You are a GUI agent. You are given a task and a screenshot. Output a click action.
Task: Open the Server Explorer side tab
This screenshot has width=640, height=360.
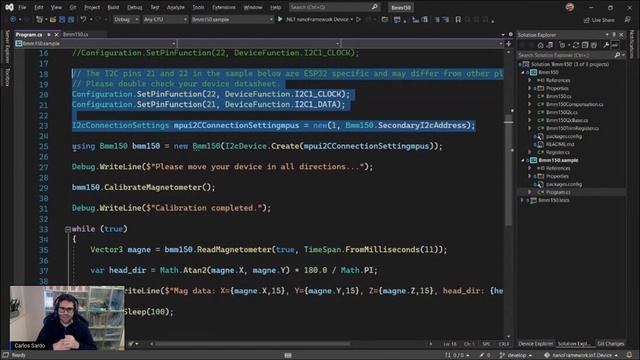7,46
